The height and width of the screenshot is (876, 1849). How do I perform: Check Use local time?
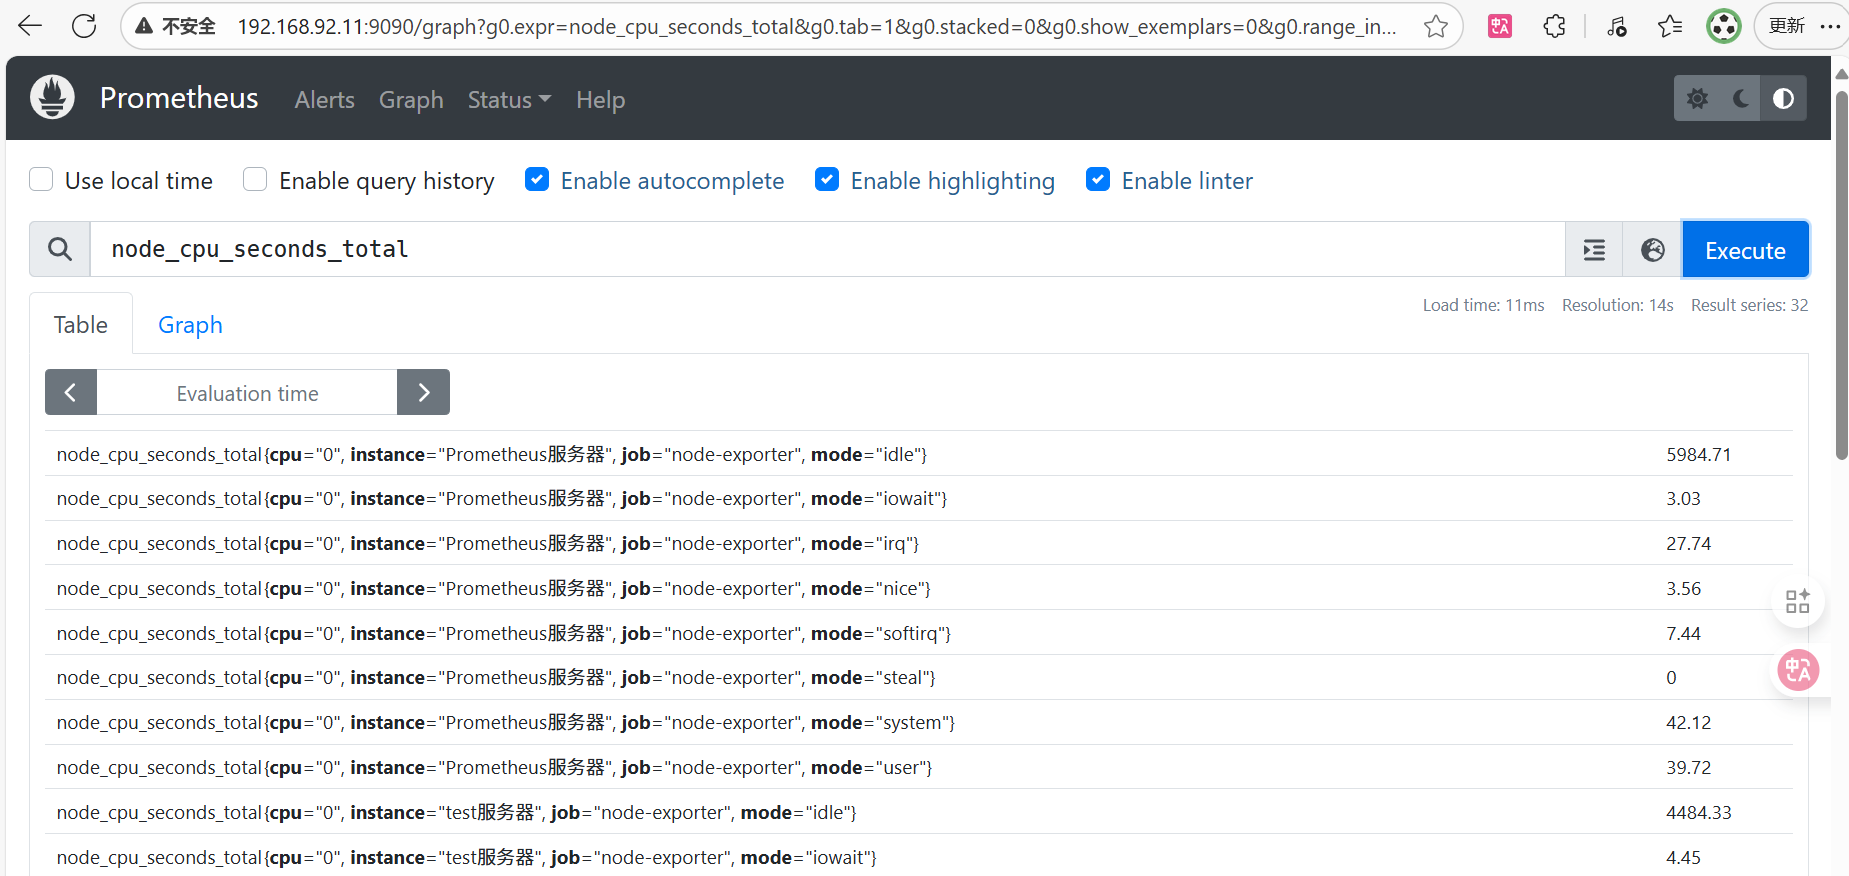coord(41,179)
